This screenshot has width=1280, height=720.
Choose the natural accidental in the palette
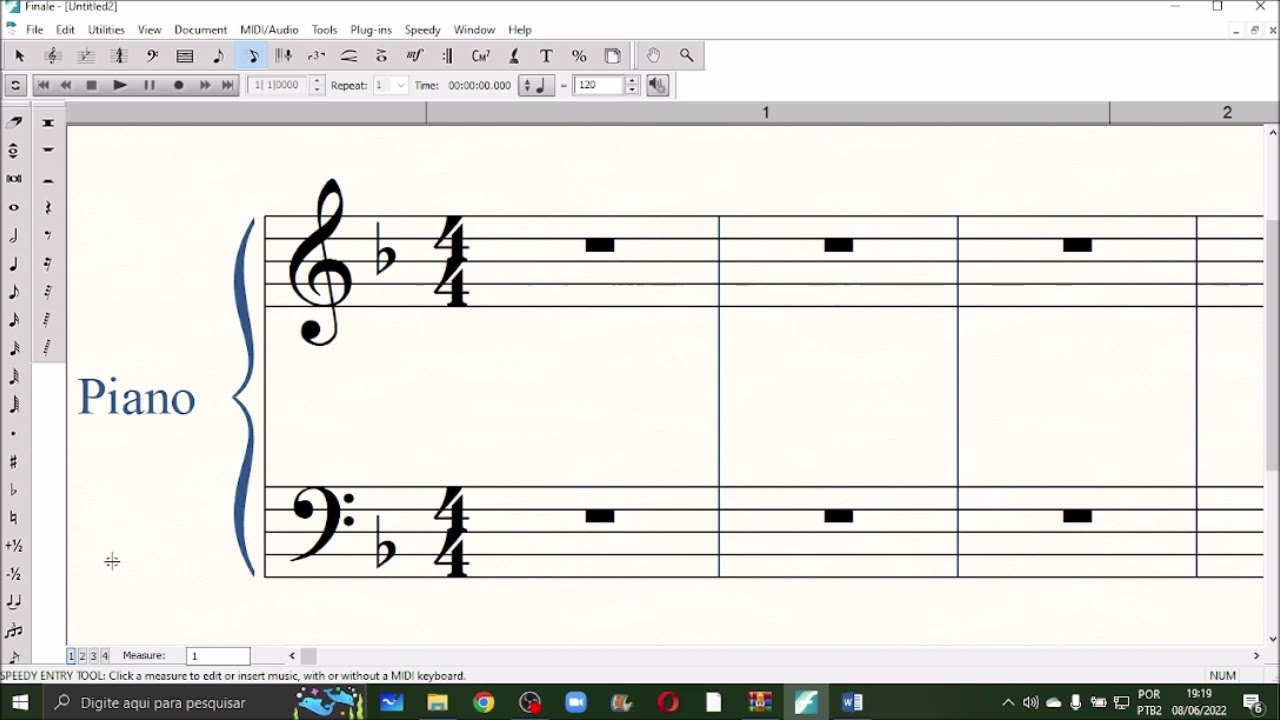click(14, 517)
